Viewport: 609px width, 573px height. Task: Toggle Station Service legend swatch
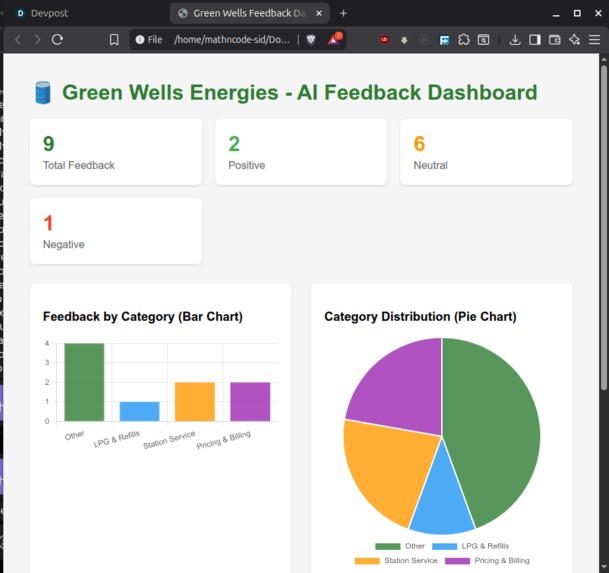(367, 561)
